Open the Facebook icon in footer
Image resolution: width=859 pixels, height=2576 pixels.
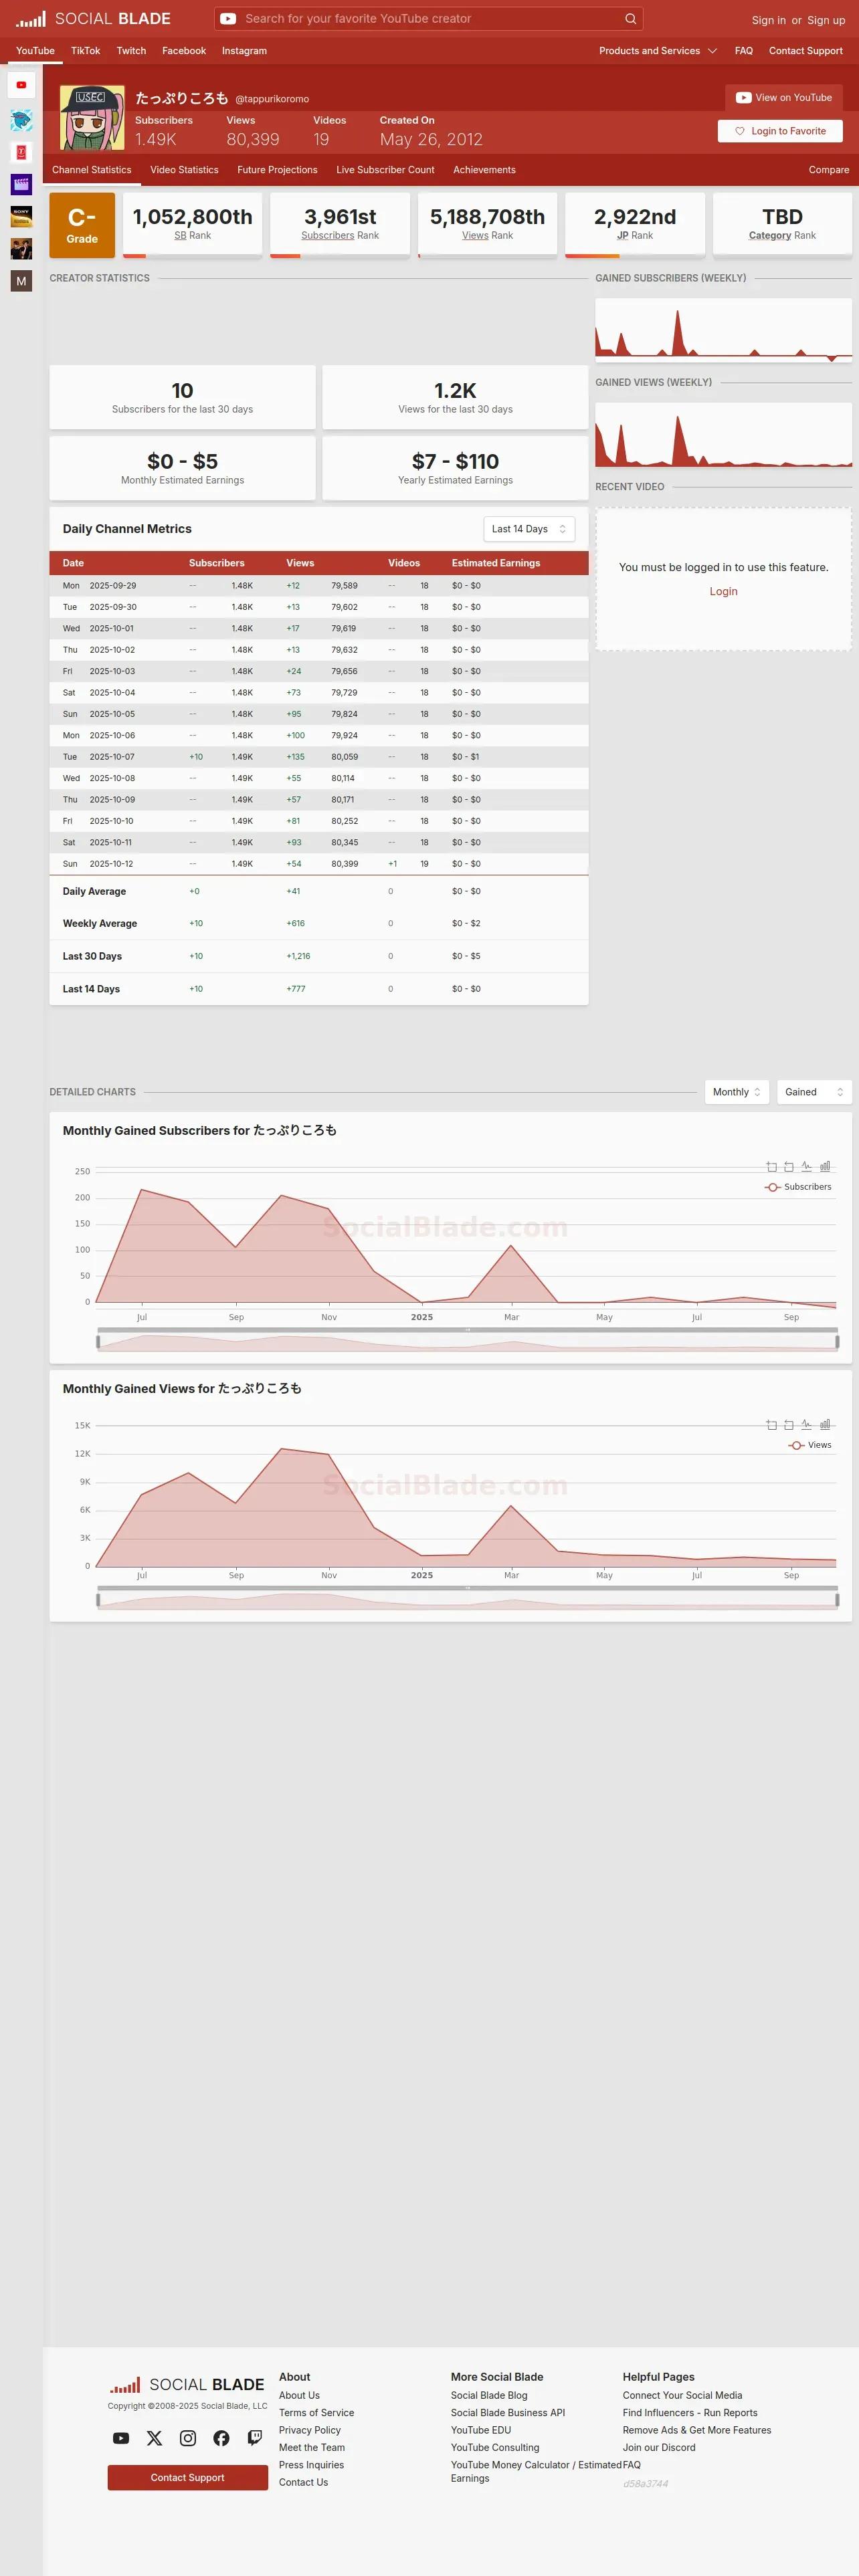point(221,2438)
